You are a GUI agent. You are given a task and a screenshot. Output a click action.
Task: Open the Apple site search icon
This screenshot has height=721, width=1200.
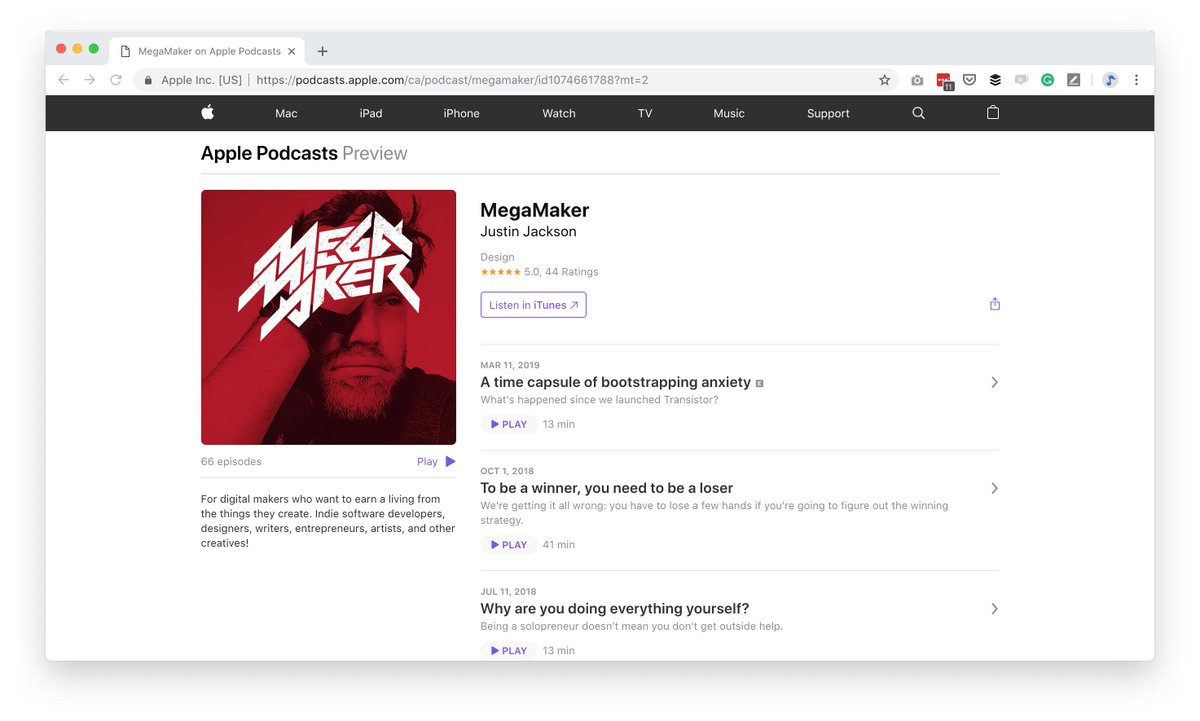918,113
